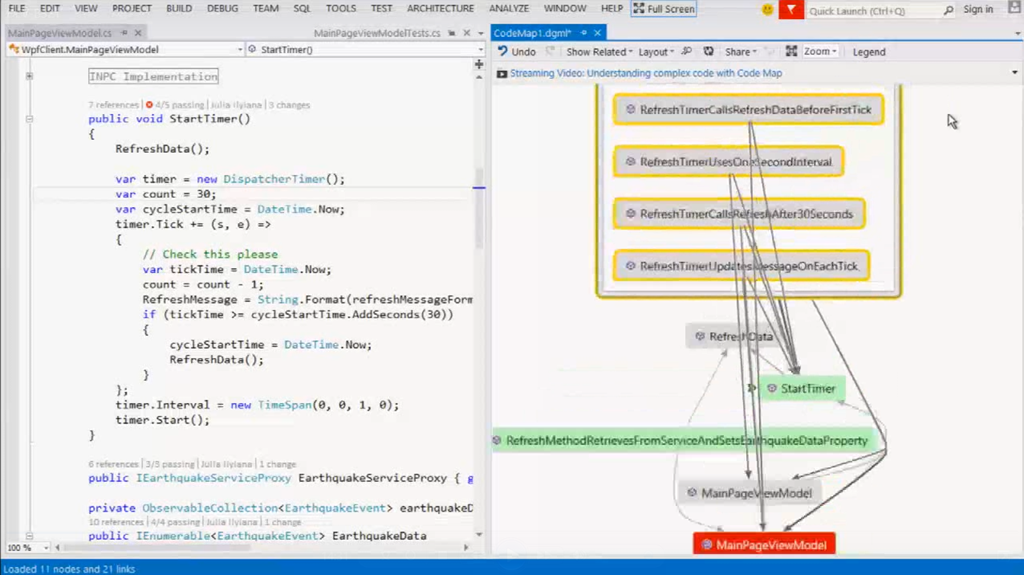Click the '4/5 passing' CodeLens test status

coord(175,105)
